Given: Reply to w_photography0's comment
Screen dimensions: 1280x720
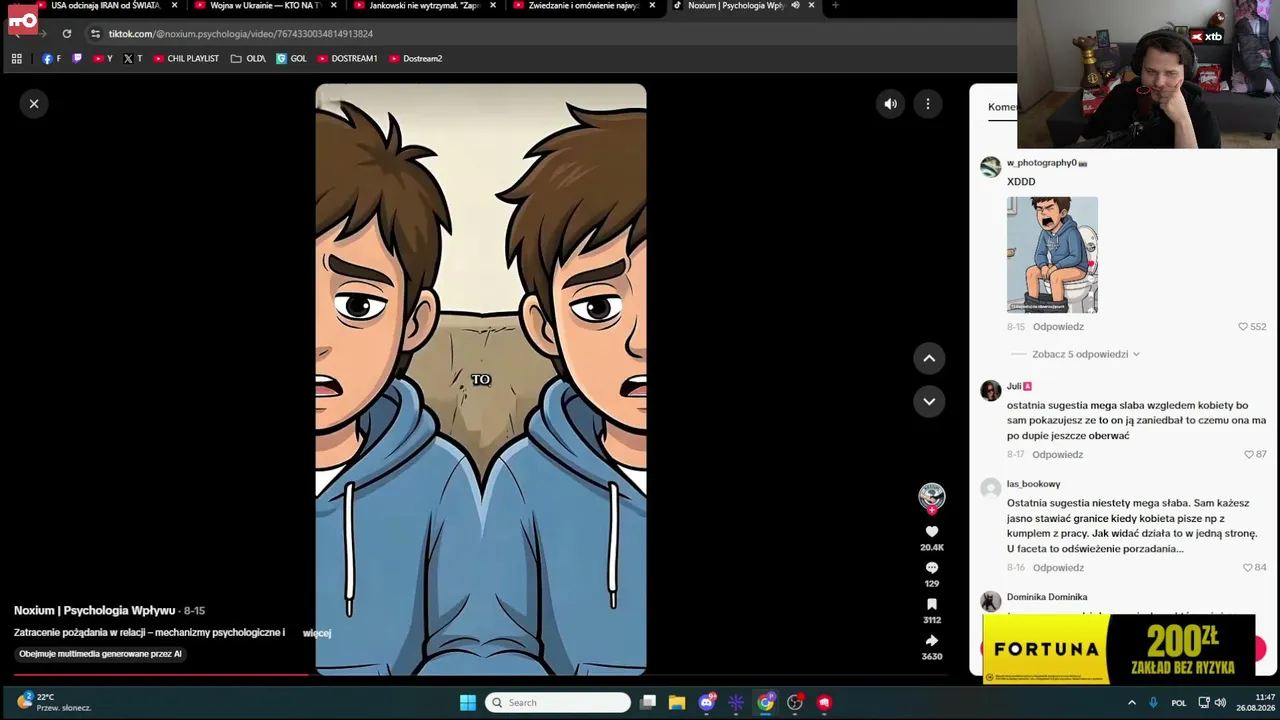Looking at the screenshot, I should [1058, 327].
